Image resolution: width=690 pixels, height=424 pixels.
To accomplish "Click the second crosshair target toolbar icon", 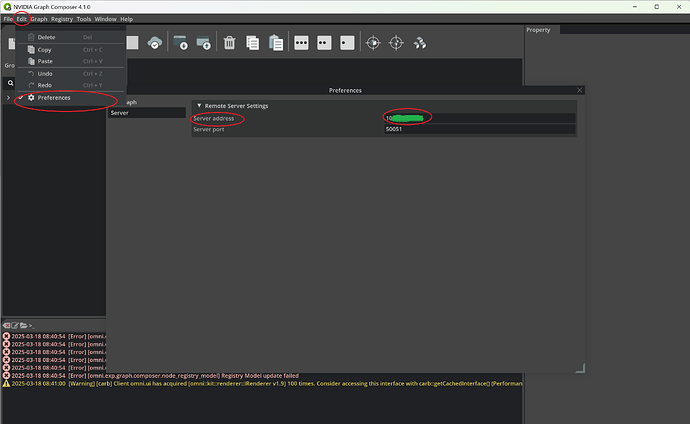I will tap(396, 43).
